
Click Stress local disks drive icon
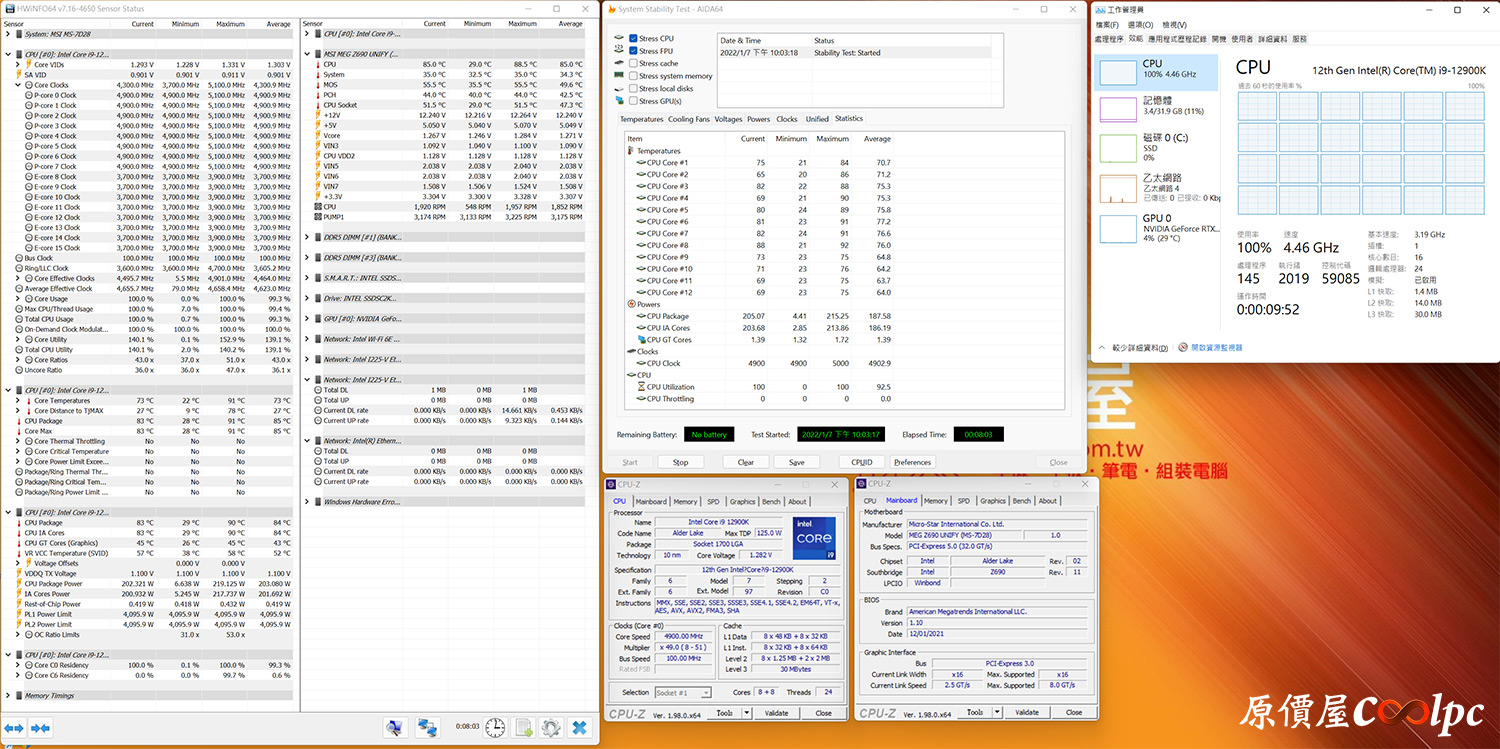click(x=619, y=88)
